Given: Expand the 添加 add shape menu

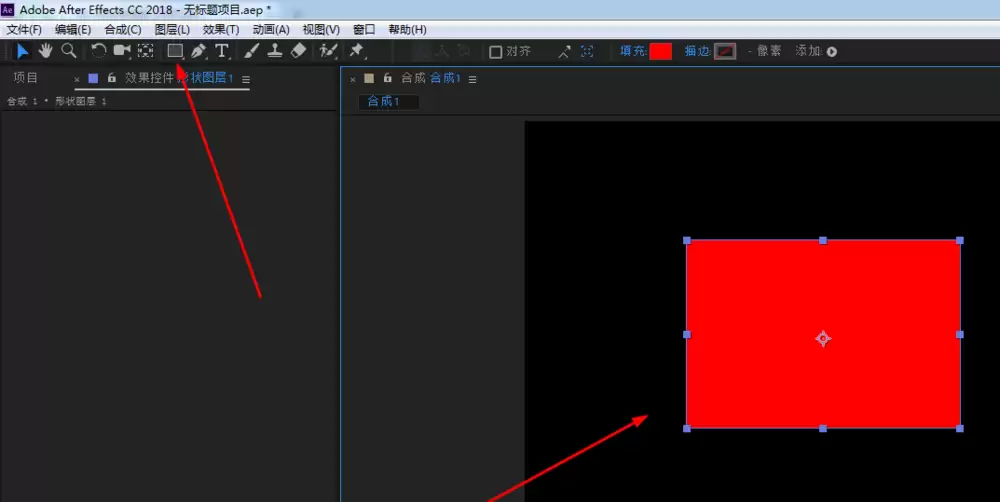Looking at the screenshot, I should click(832, 52).
